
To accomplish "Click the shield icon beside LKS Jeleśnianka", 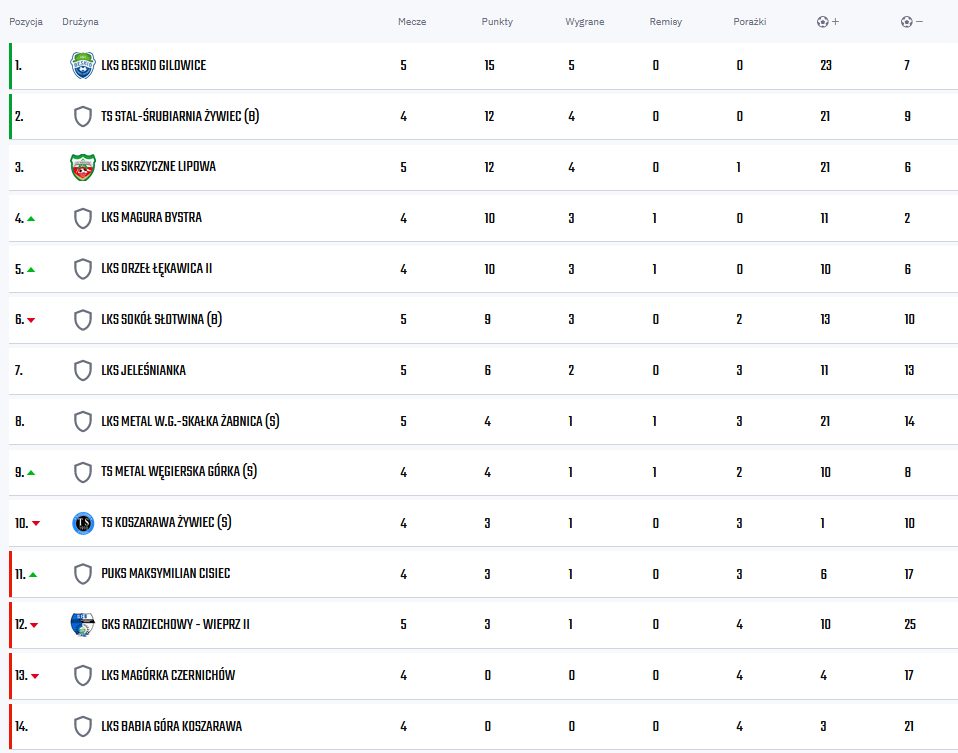I will tap(82, 370).
